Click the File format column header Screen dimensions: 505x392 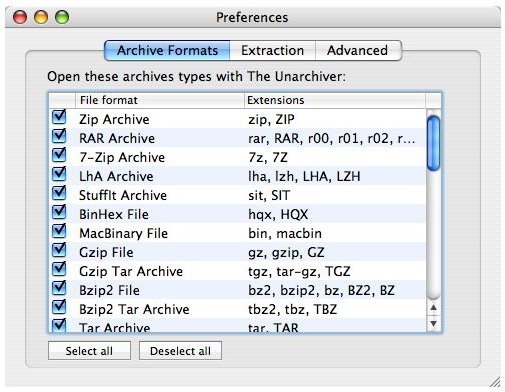160,100
